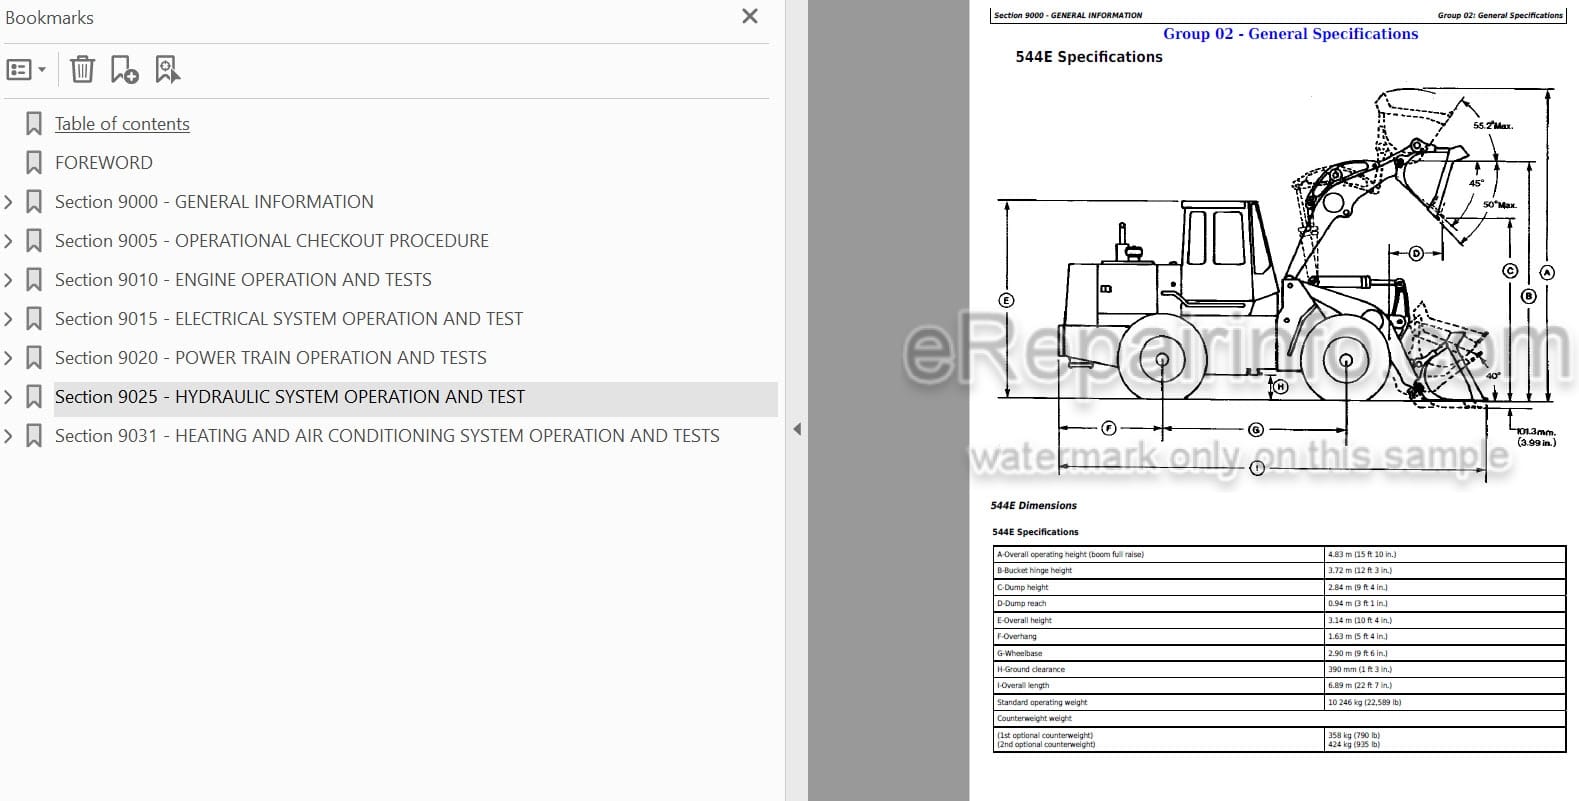The height and width of the screenshot is (801, 1579).
Task: Expand Section 9010 bookmark chevron
Action: pos(8,280)
